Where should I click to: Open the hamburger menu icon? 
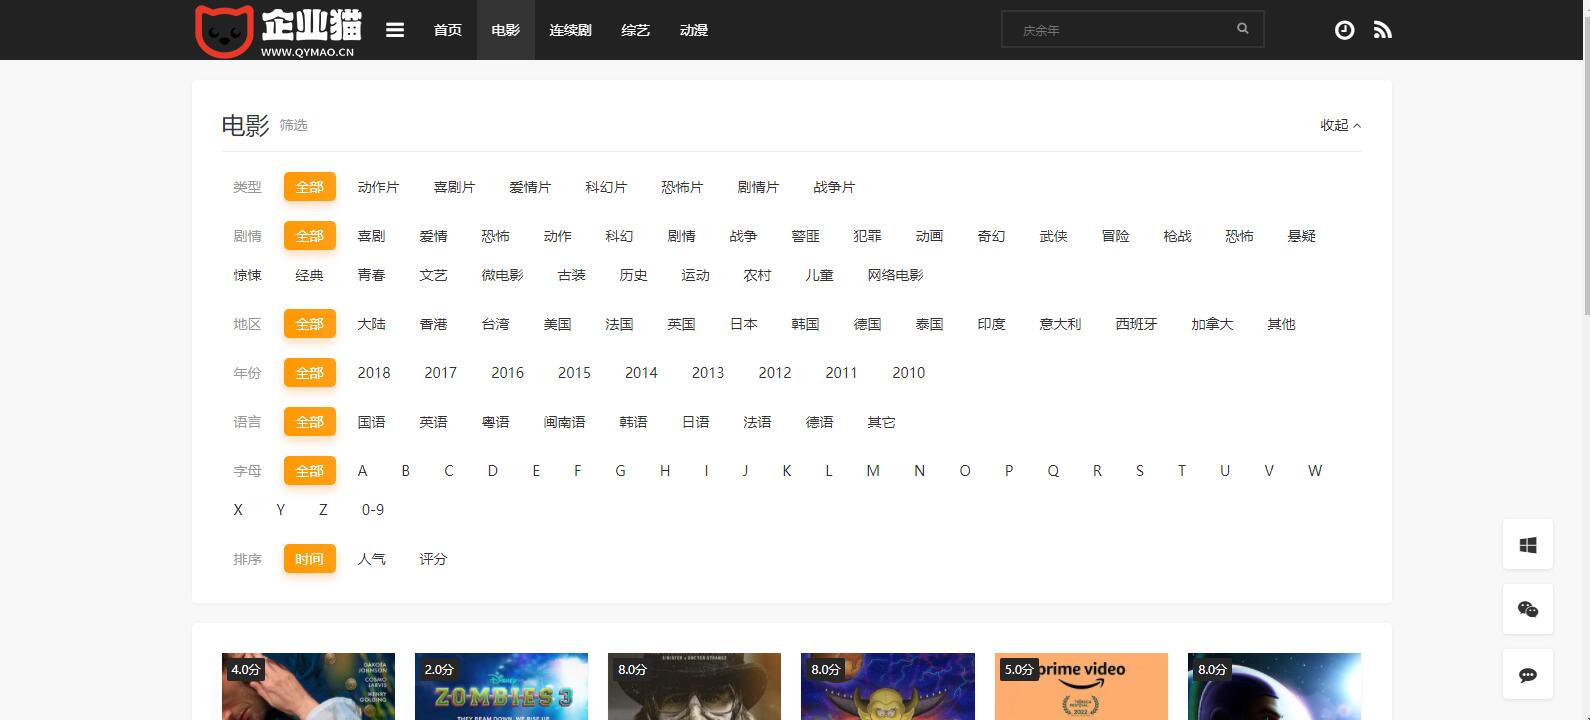tap(395, 30)
